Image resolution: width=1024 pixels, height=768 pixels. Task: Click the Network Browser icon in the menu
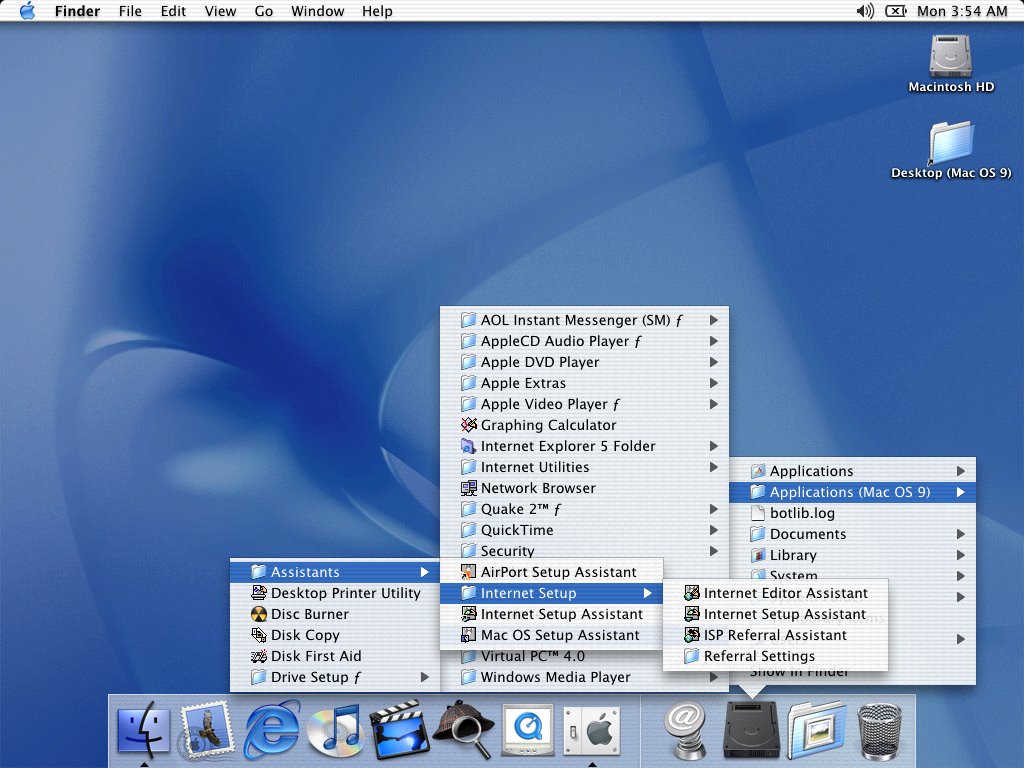pyautogui.click(x=468, y=488)
